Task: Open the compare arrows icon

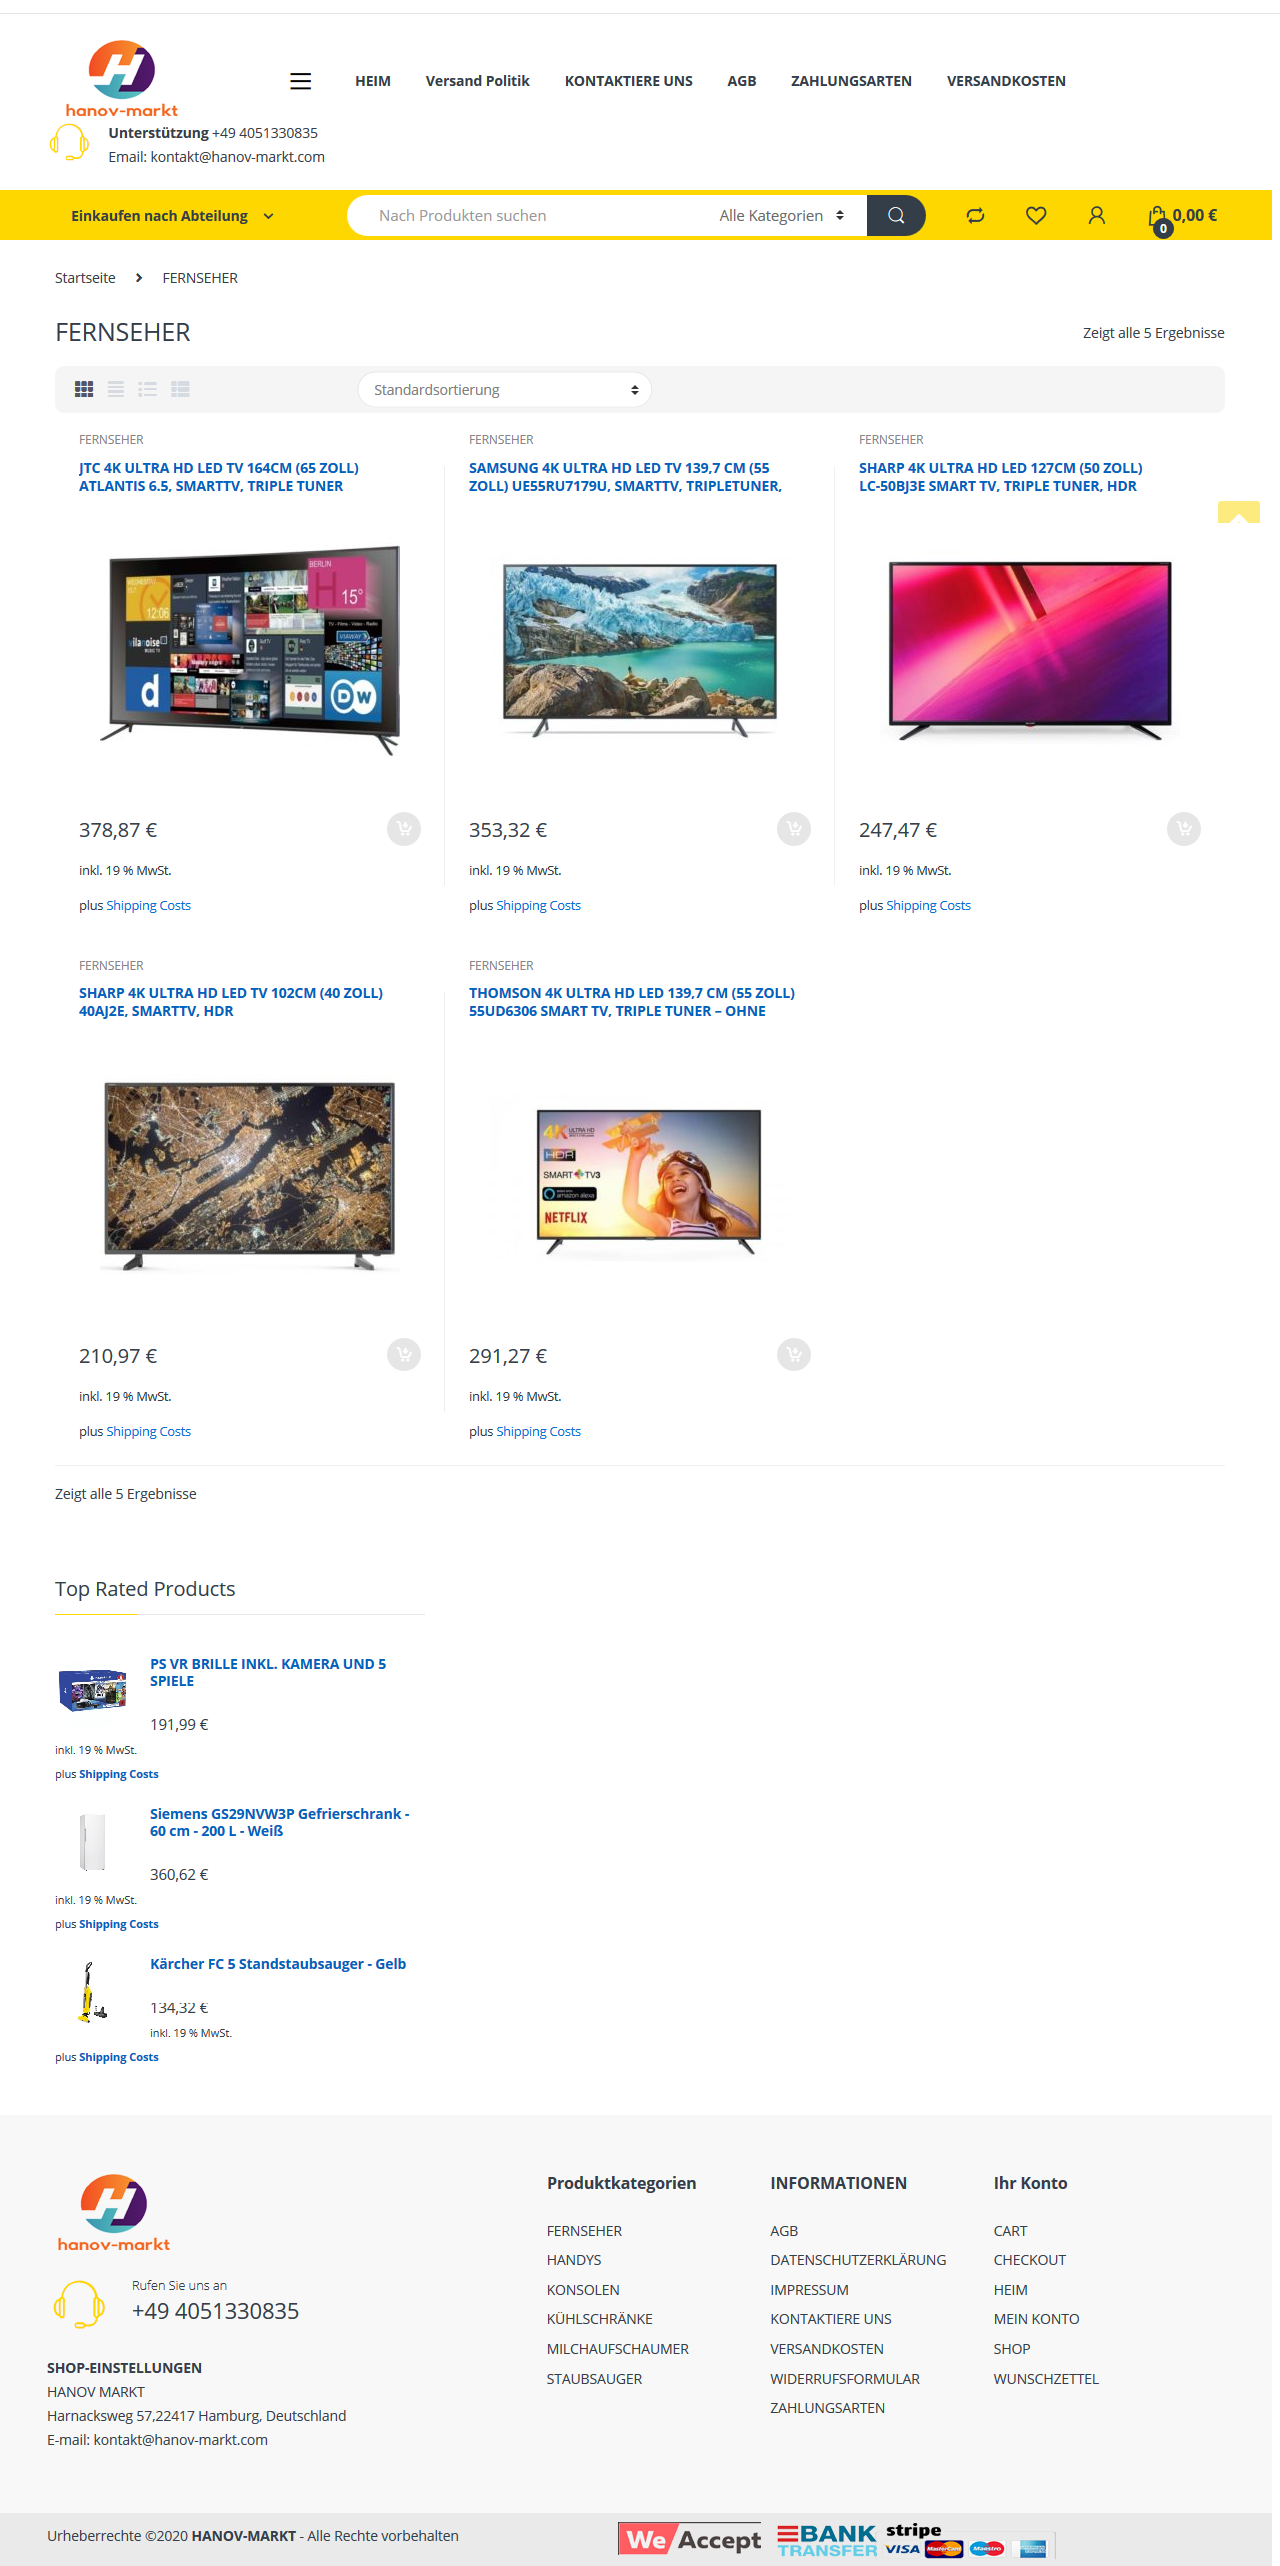Action: coord(976,215)
